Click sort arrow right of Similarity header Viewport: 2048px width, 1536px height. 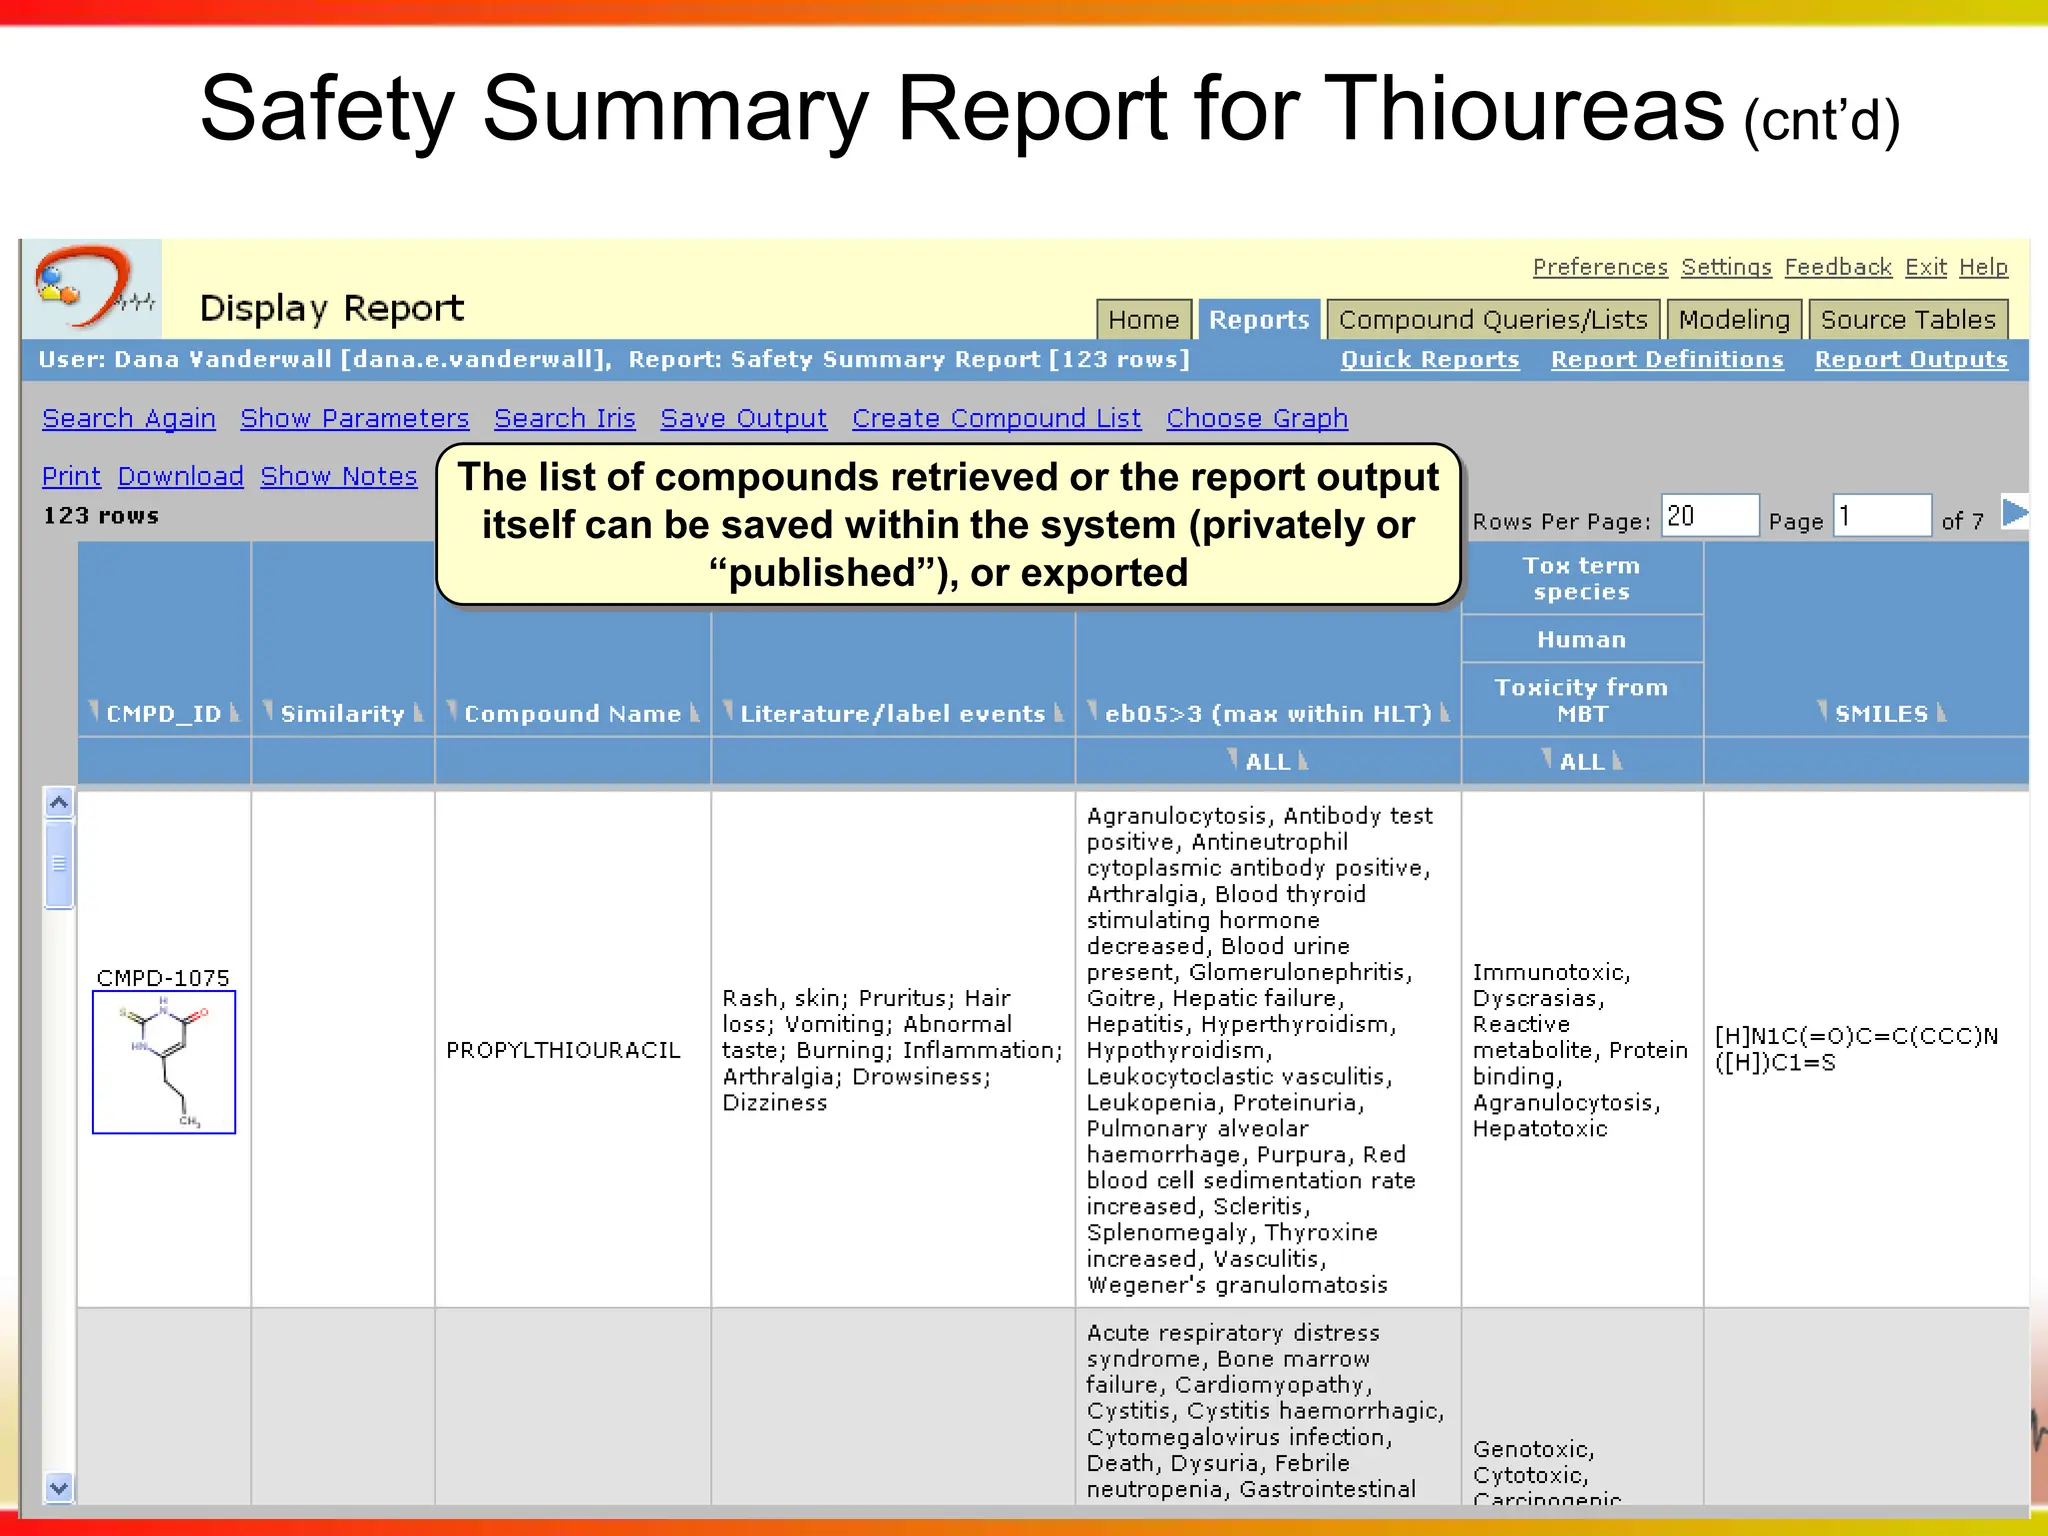(x=419, y=712)
